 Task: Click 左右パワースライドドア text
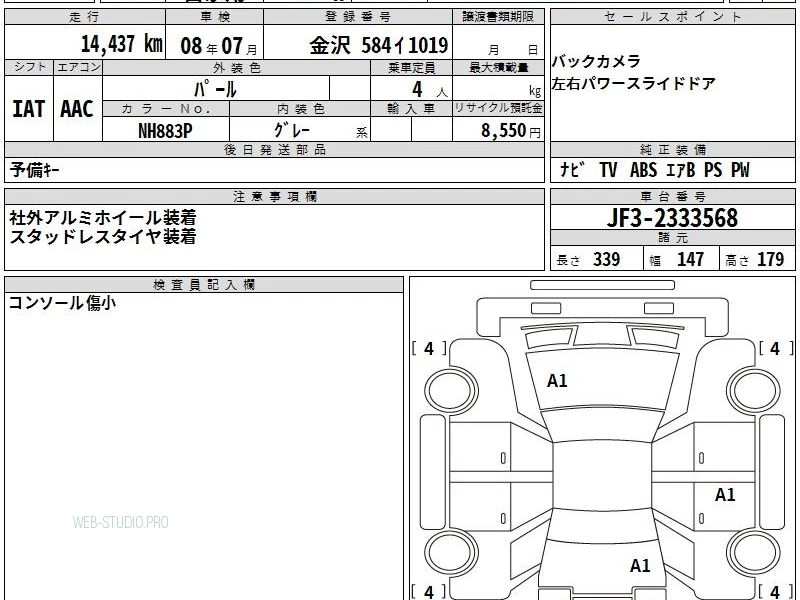coord(634,83)
